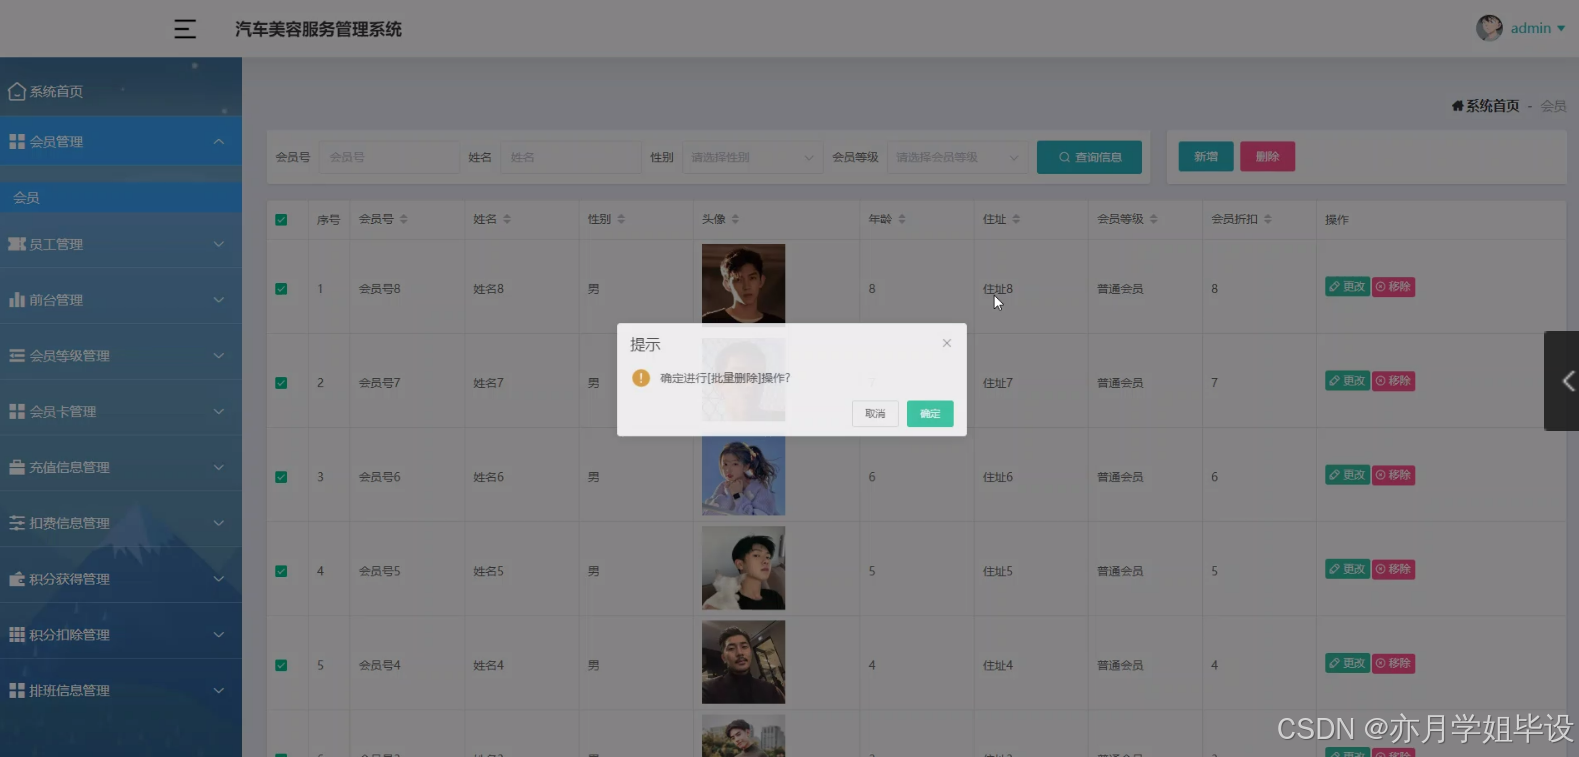
Task: Click the 排班信息管理 grid icon
Action: pos(17,690)
